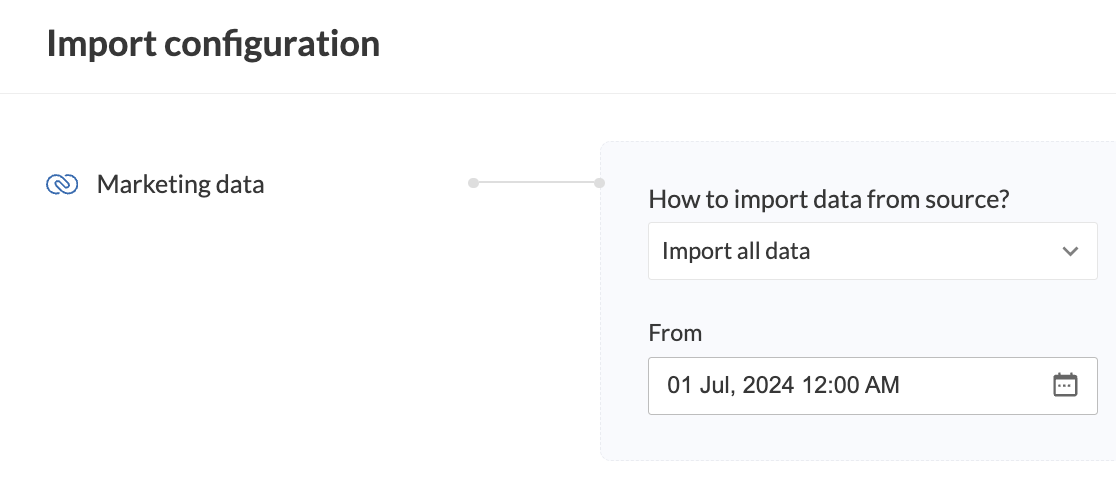This screenshot has height=486, width=1116.
Task: Click the Marketing data link icon
Action: point(62,184)
